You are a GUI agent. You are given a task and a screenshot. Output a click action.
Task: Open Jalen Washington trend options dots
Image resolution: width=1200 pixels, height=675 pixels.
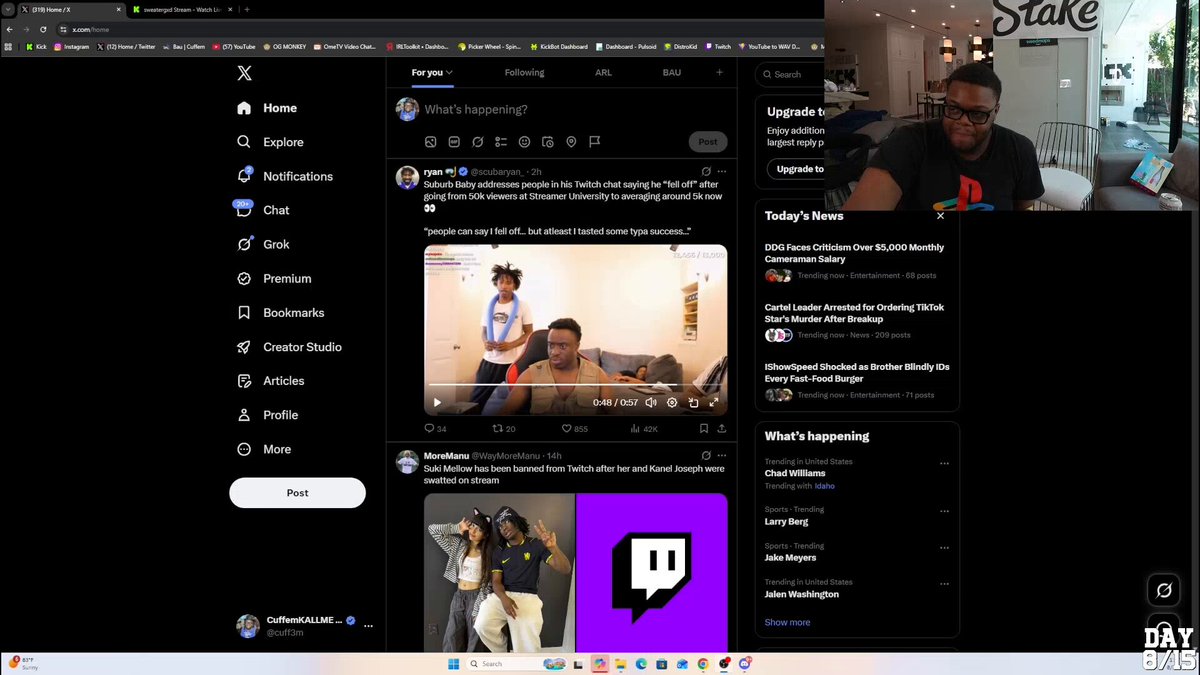pyautogui.click(x=944, y=584)
